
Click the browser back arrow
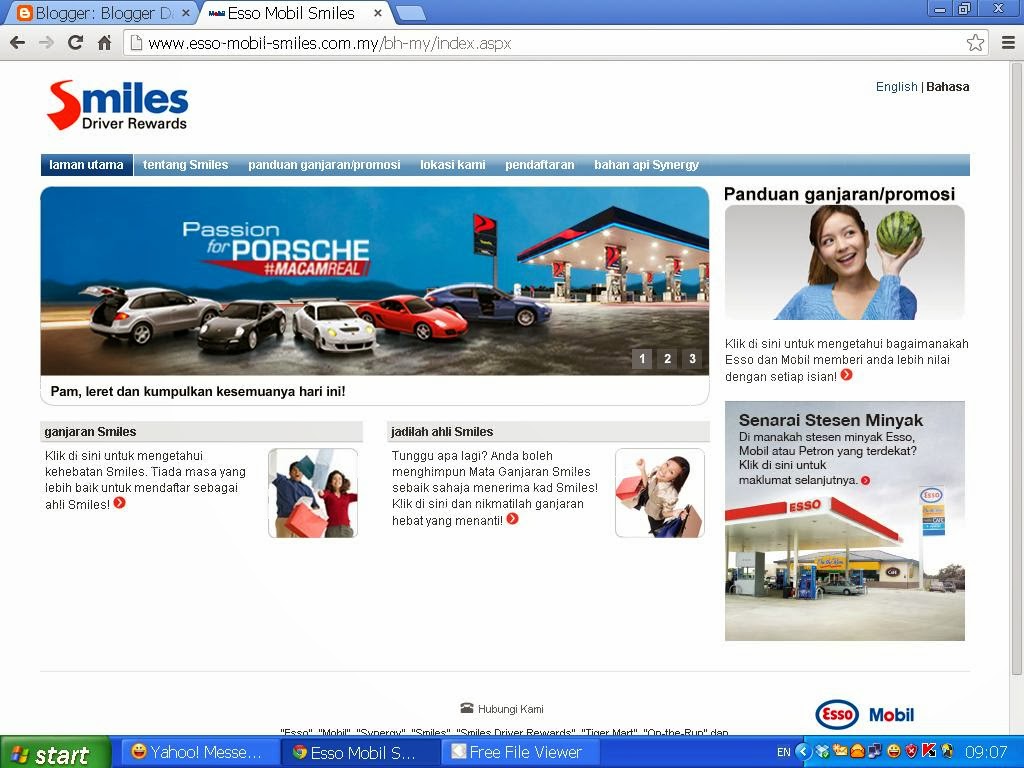(x=18, y=43)
